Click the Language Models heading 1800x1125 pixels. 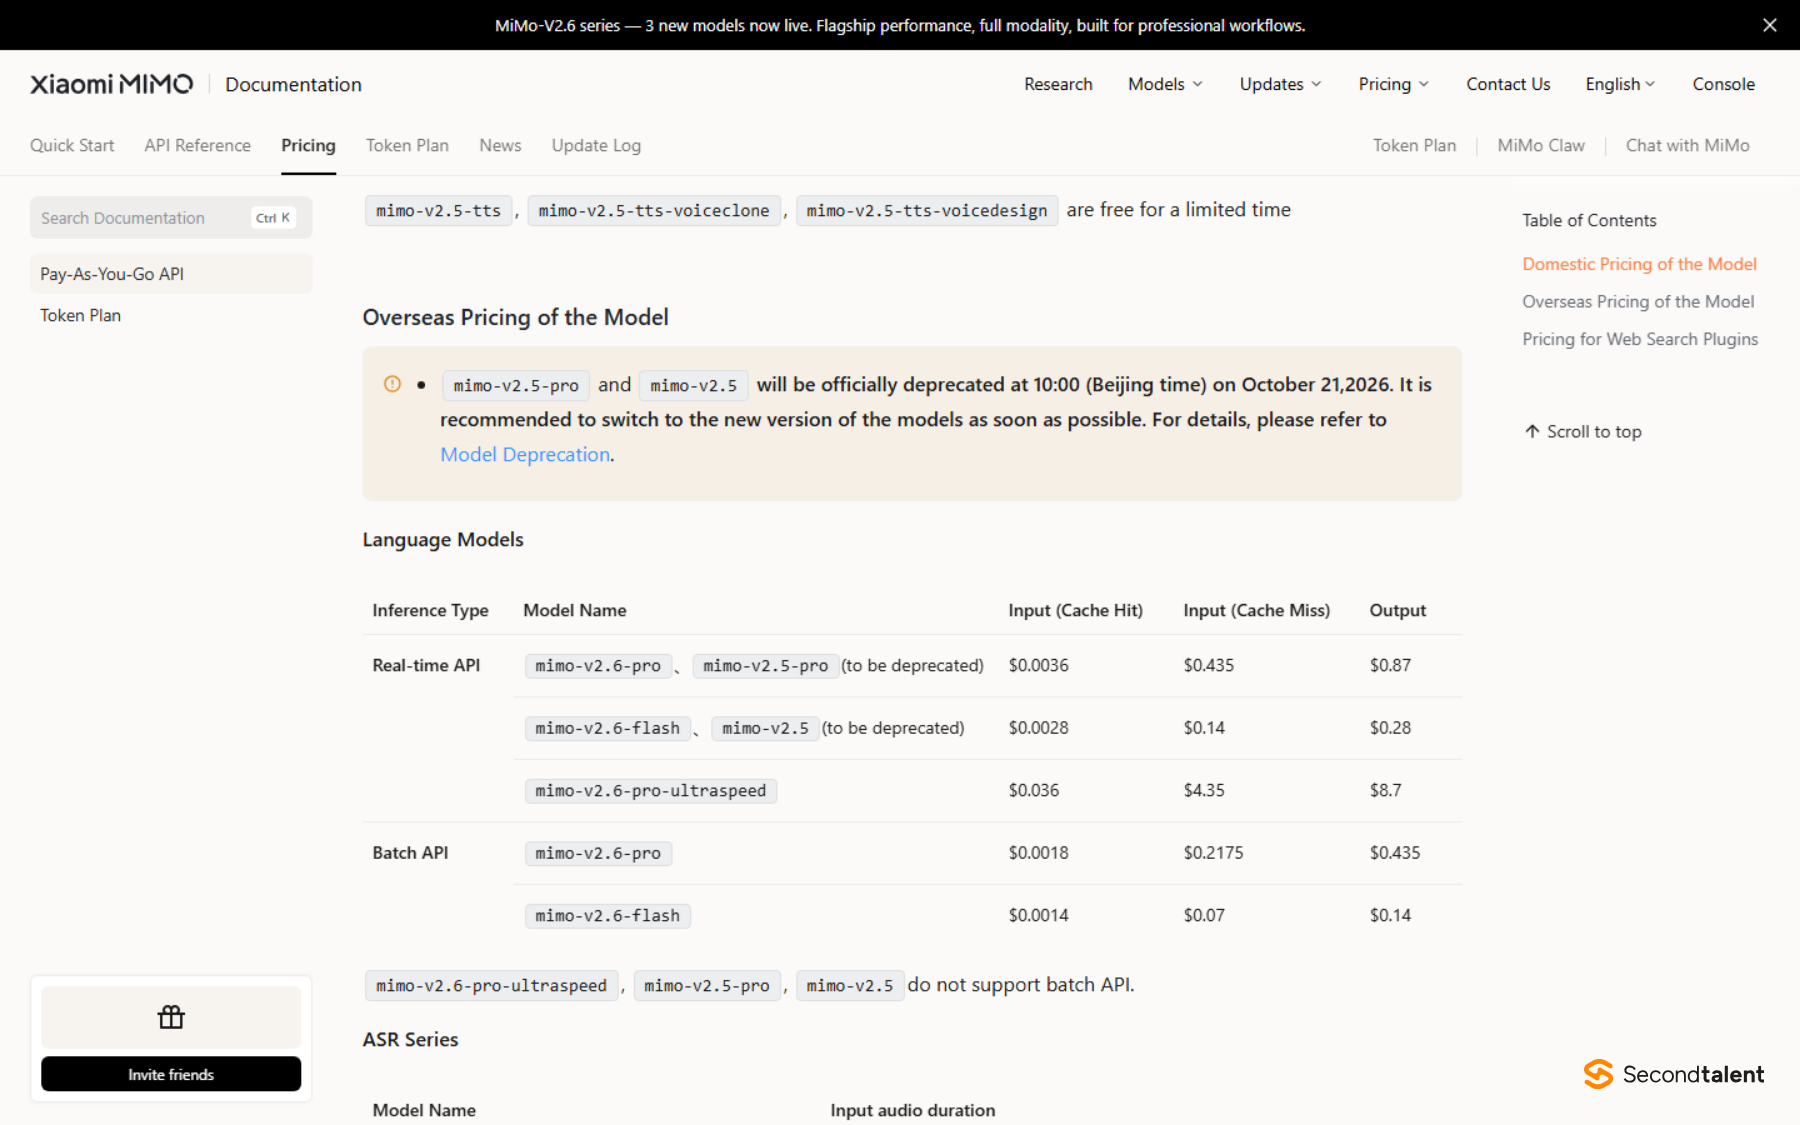pyautogui.click(x=443, y=539)
